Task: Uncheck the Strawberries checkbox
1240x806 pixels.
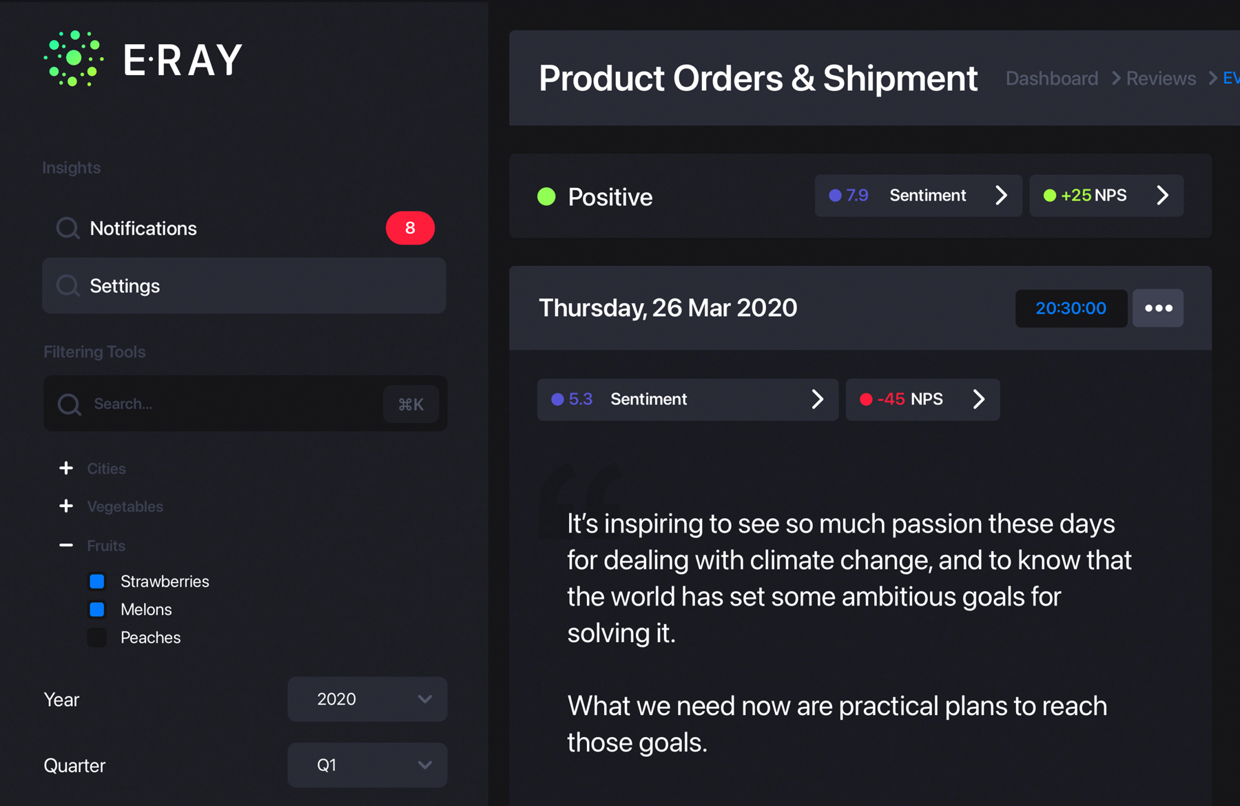Action: point(97,581)
